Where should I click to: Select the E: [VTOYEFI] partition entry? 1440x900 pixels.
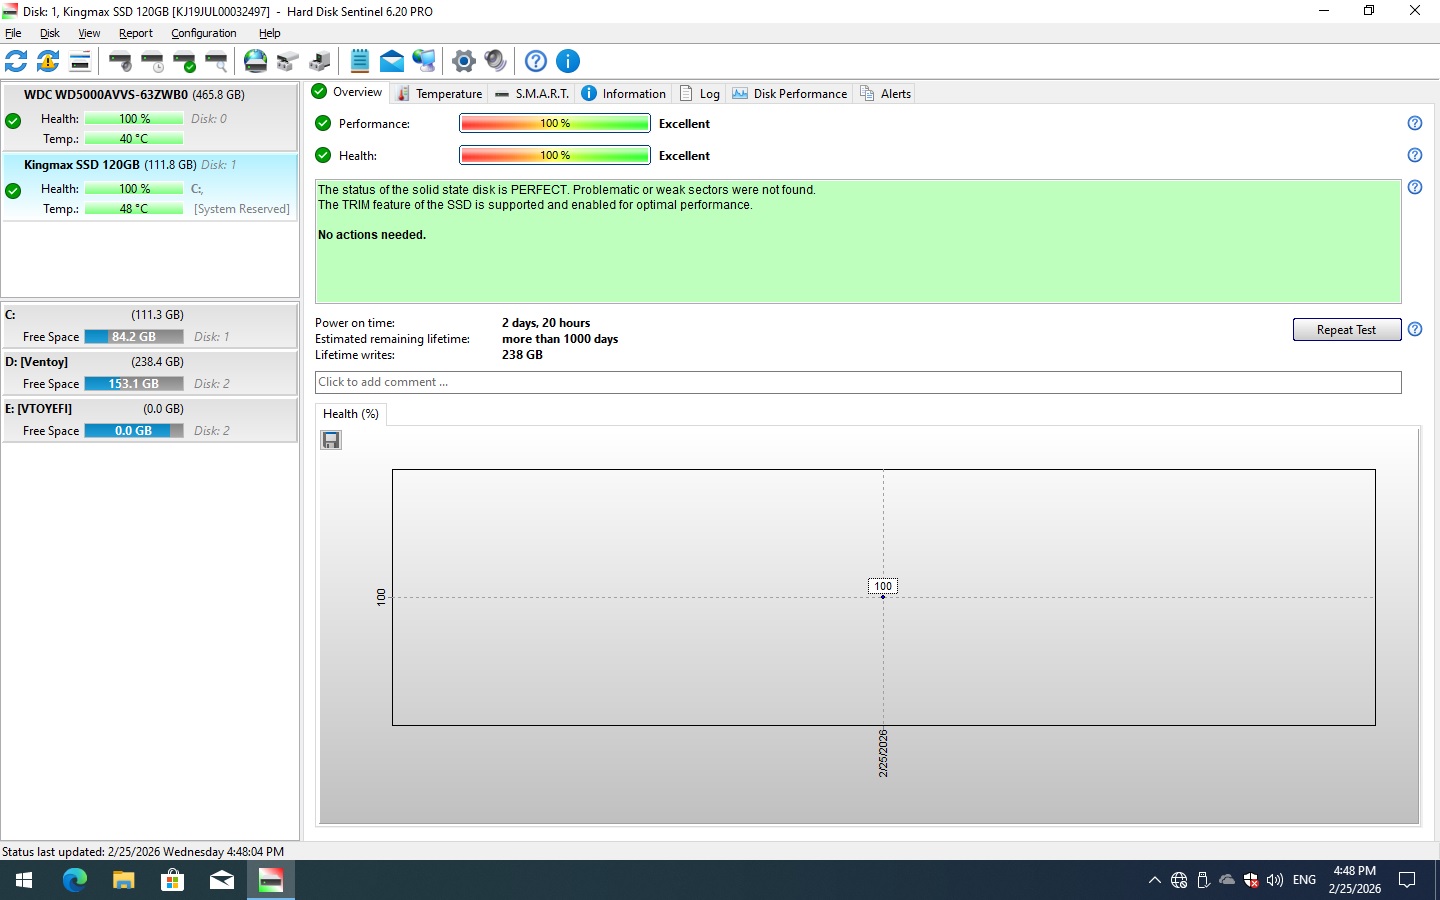click(x=150, y=419)
